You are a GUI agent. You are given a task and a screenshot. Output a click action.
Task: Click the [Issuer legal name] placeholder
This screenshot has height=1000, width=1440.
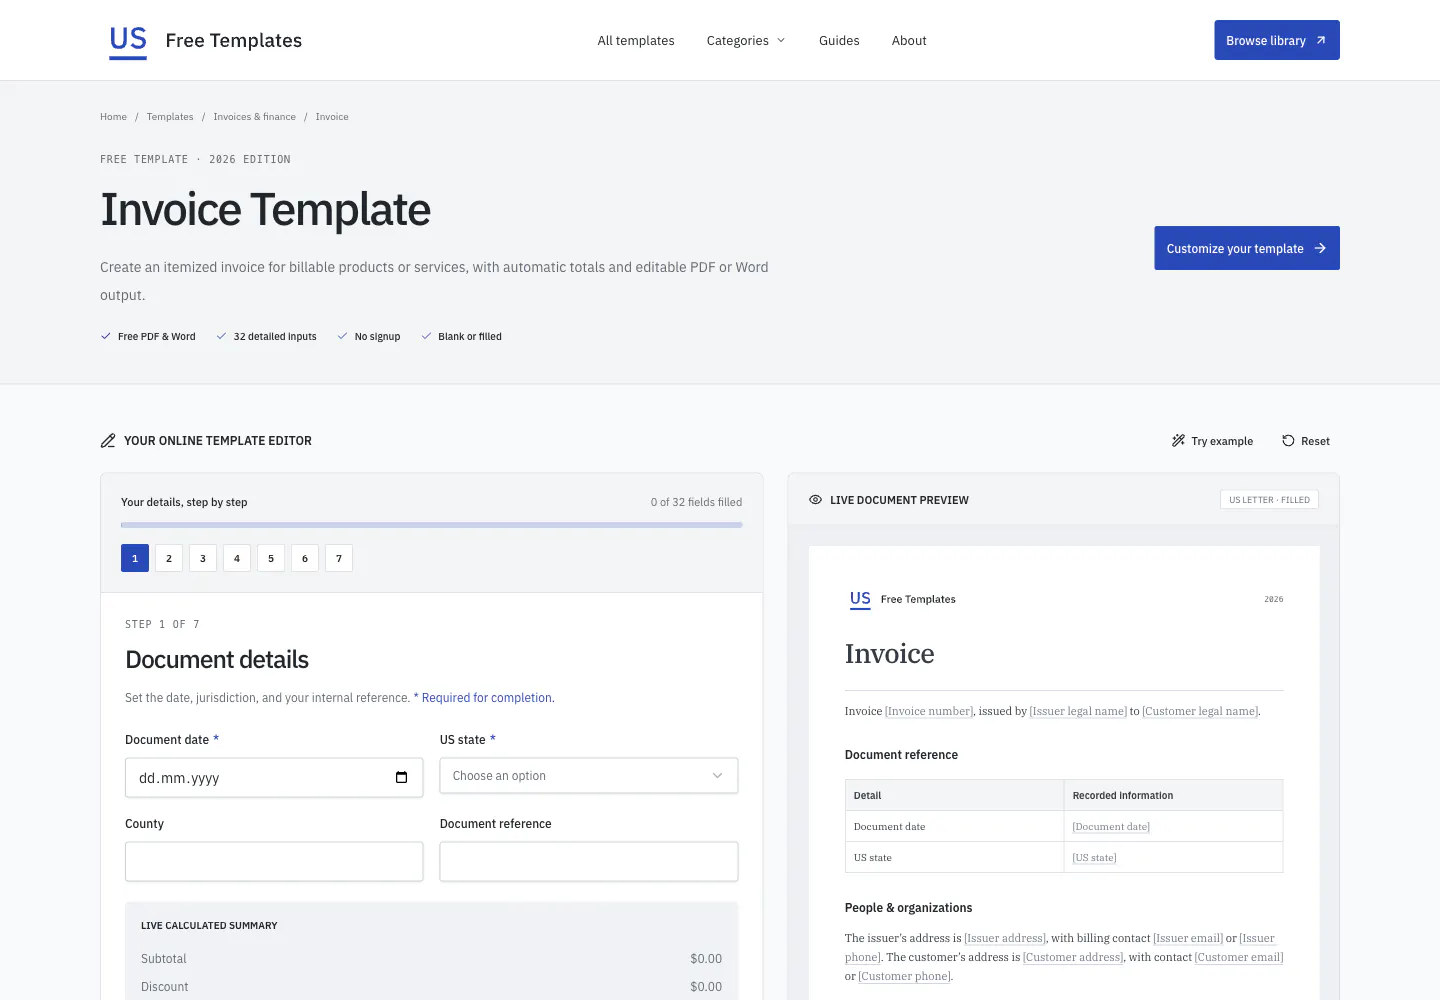point(1078,711)
